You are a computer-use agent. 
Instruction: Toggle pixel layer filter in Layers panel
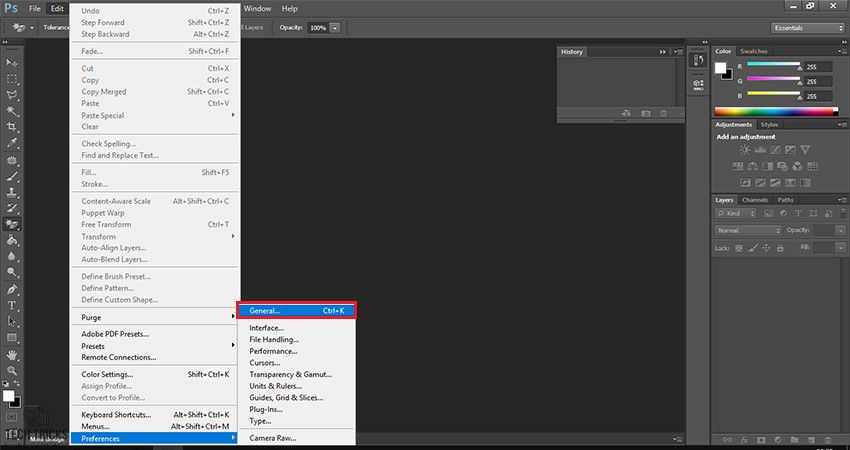[767, 214]
